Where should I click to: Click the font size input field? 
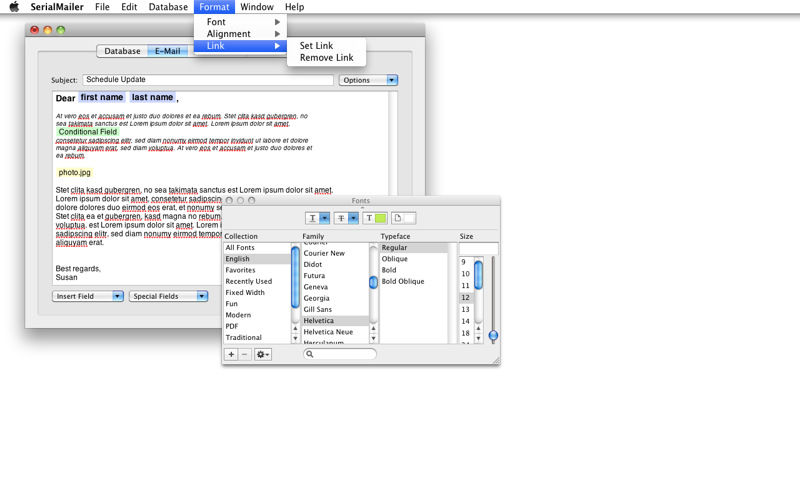tap(479, 248)
